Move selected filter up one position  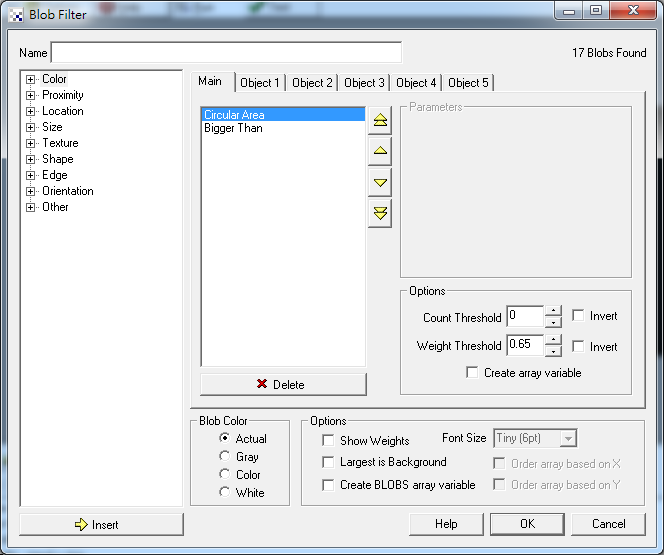click(380, 151)
